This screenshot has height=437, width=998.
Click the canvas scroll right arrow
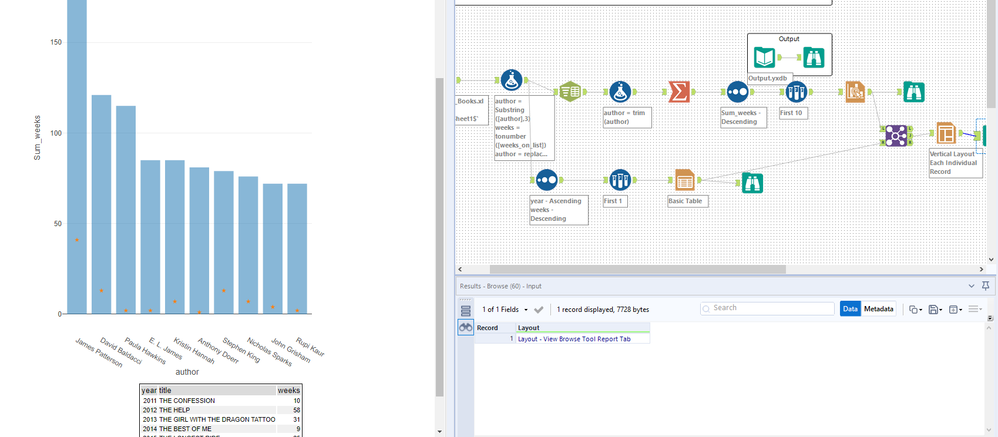pos(982,269)
